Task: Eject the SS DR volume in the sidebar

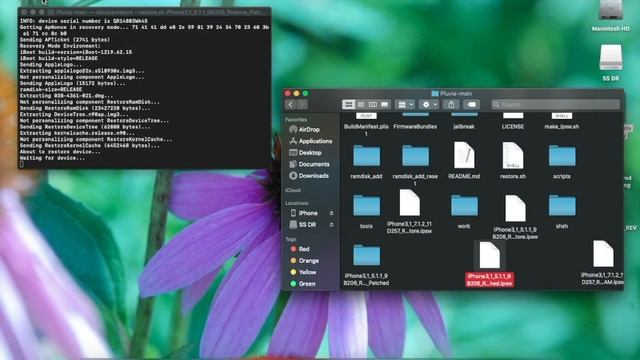Action: [x=331, y=224]
